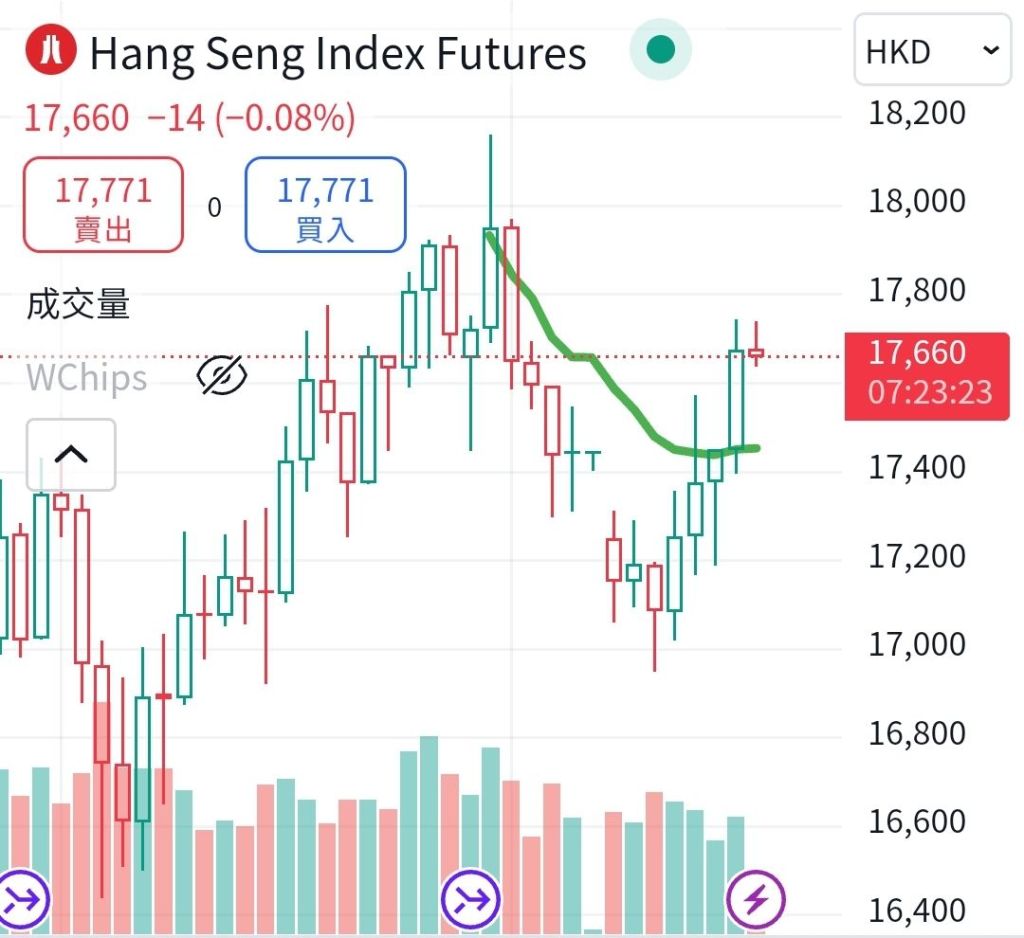Click the leftmost purple arrow event icon
Screen dimensions: 1024x938
pyautogui.click(x=23, y=897)
